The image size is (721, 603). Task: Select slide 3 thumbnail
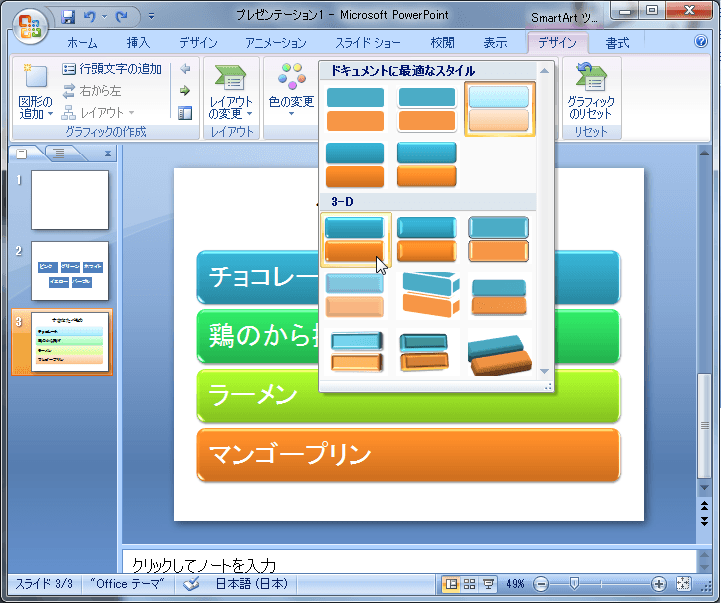tap(70, 342)
